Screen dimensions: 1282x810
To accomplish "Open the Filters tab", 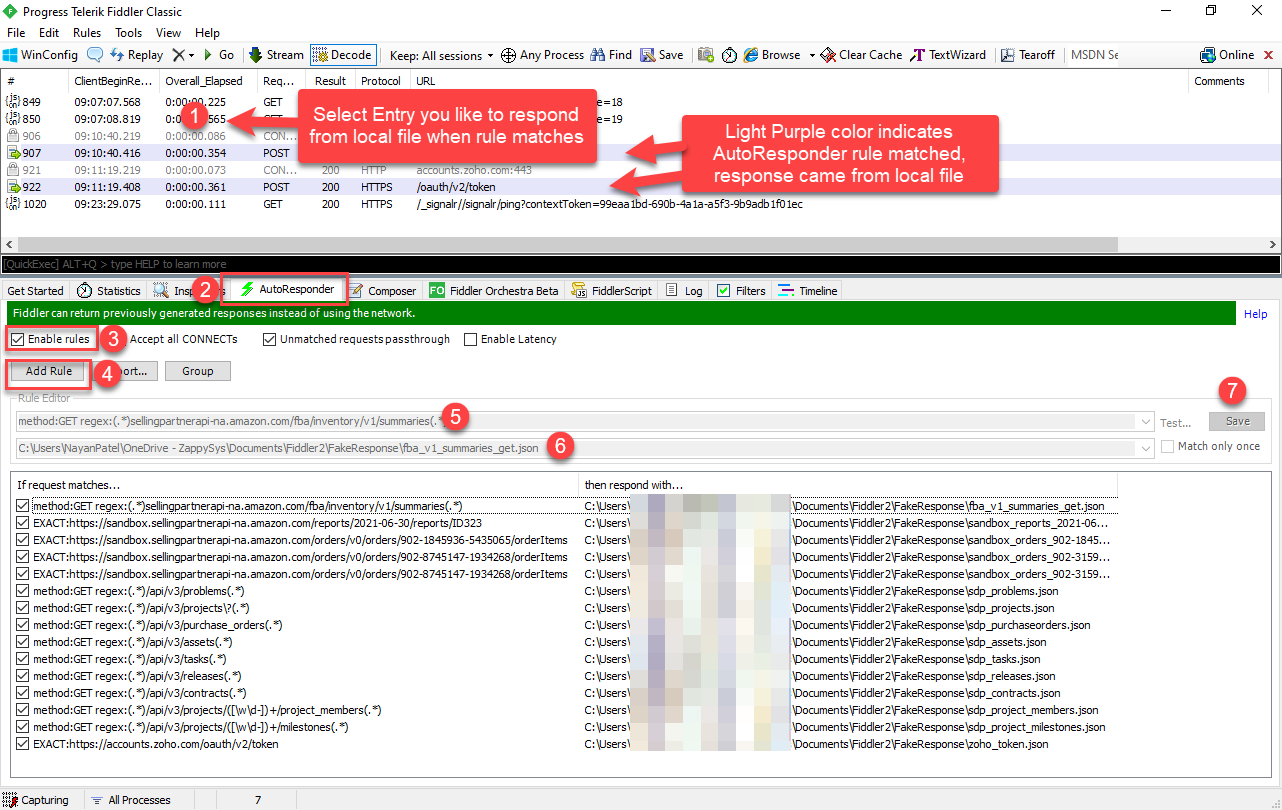I will 741,291.
